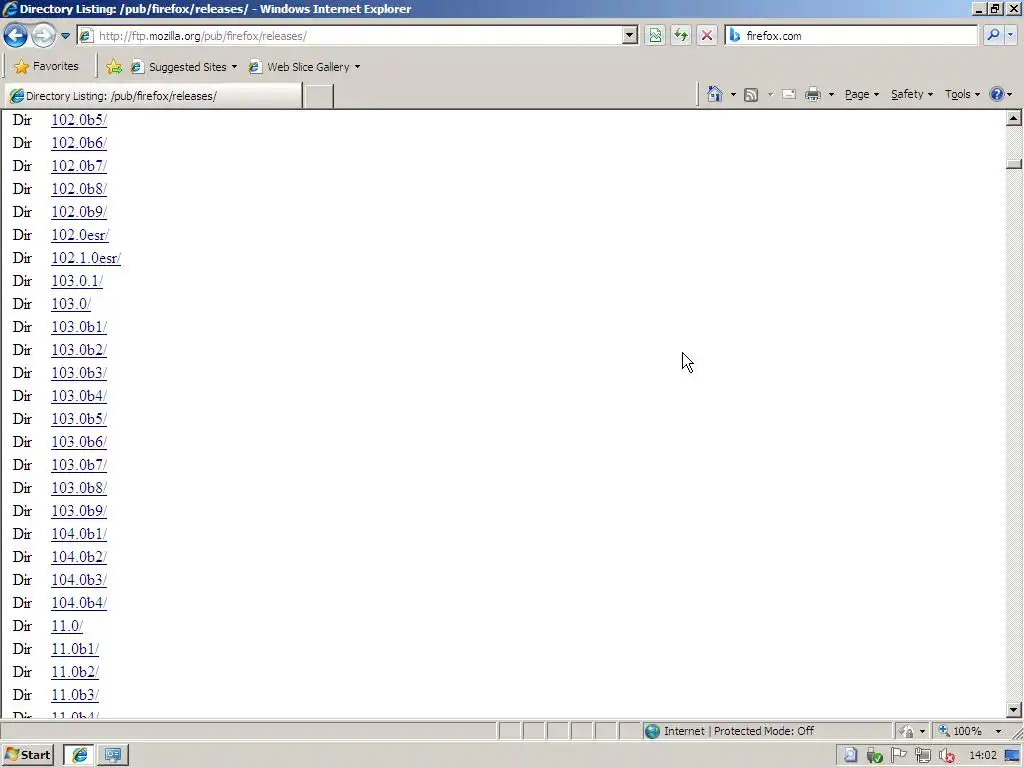The height and width of the screenshot is (768, 1024).
Task: Open the recent pages dropdown arrow
Action: [x=65, y=36]
